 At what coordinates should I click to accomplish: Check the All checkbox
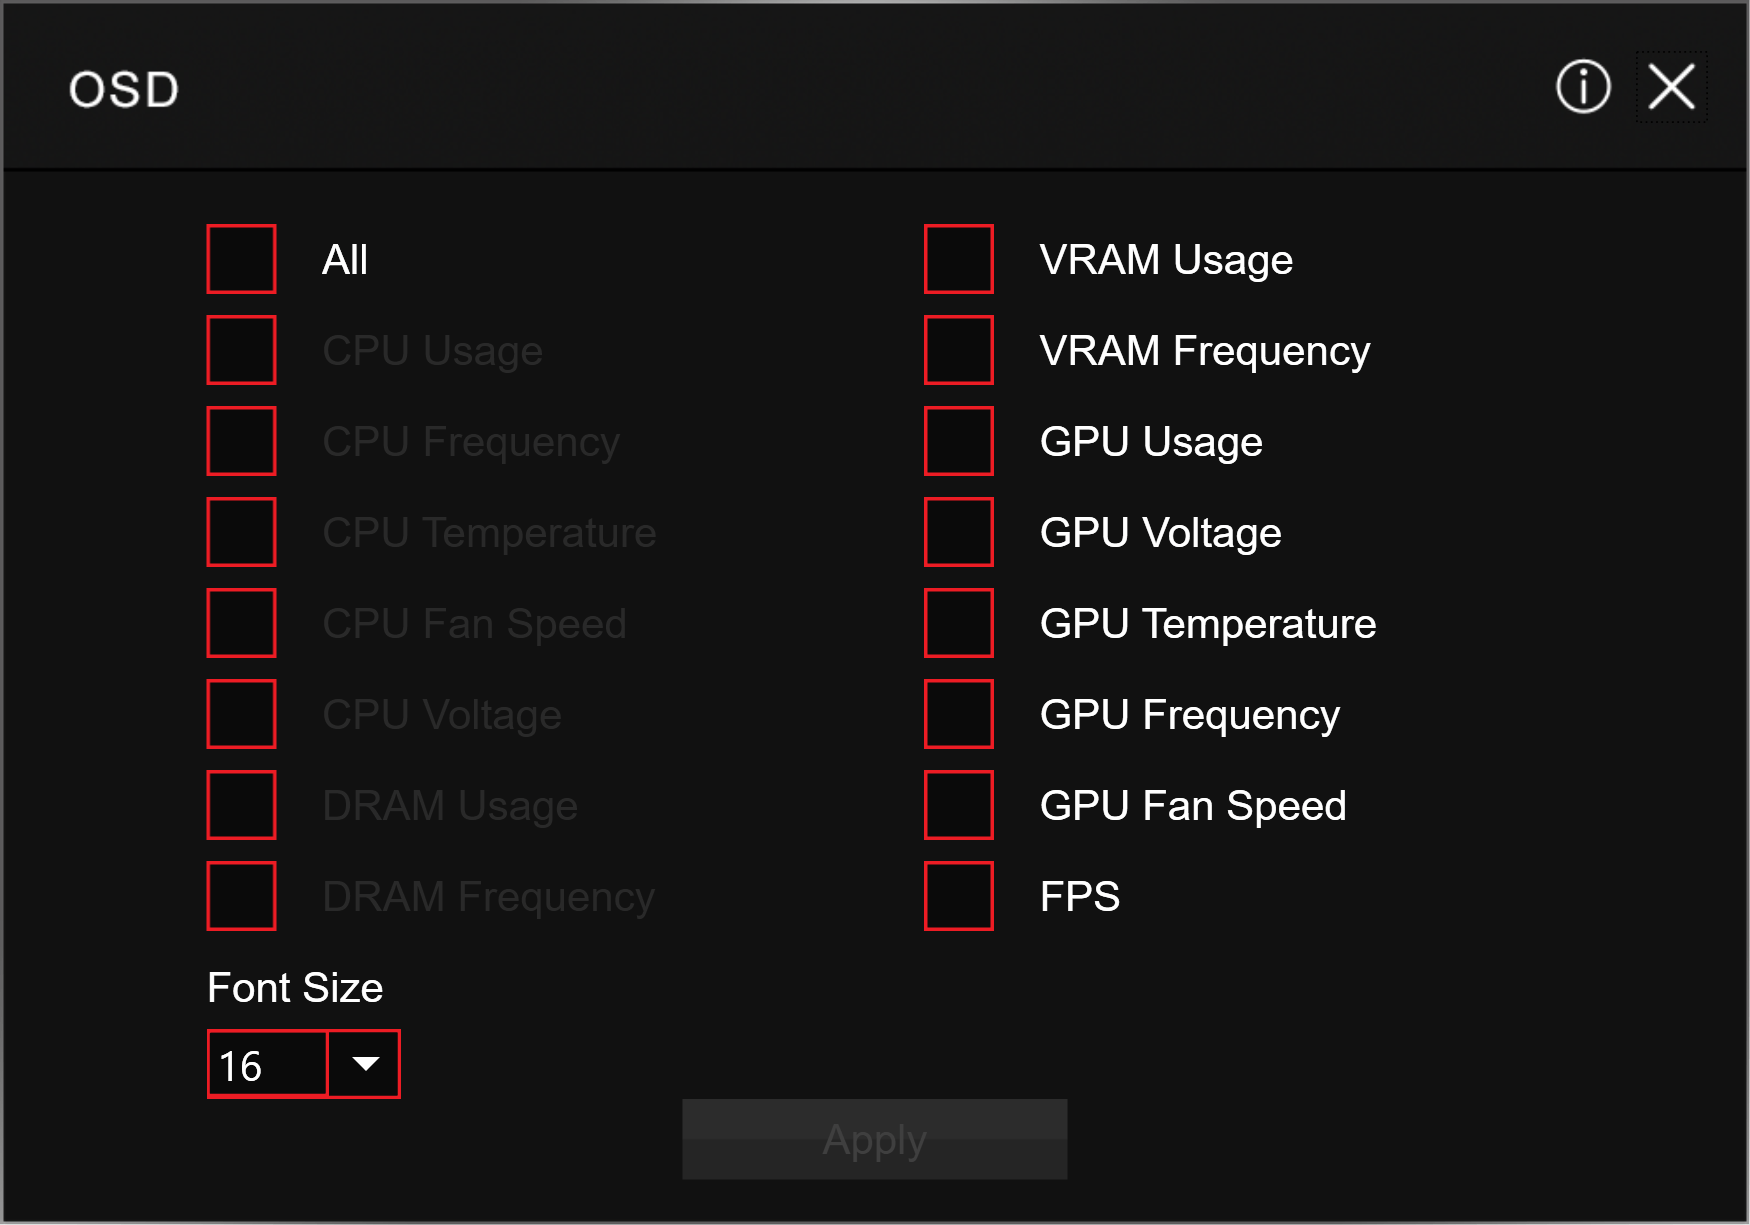(x=241, y=259)
